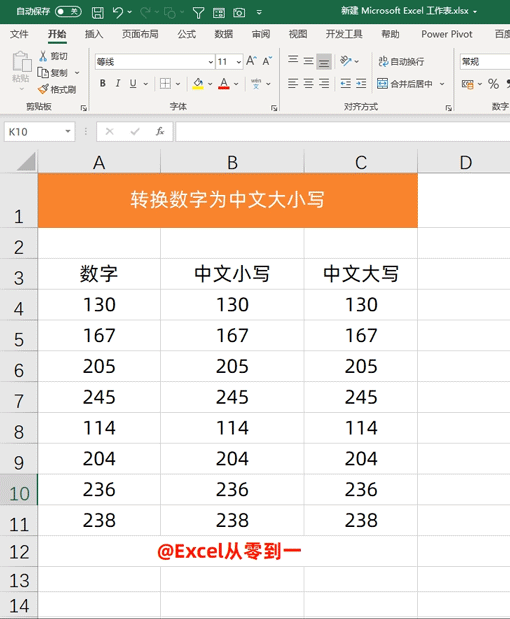510x619 pixels.
Task: Open the font size 11 dropdown
Action: 238,62
